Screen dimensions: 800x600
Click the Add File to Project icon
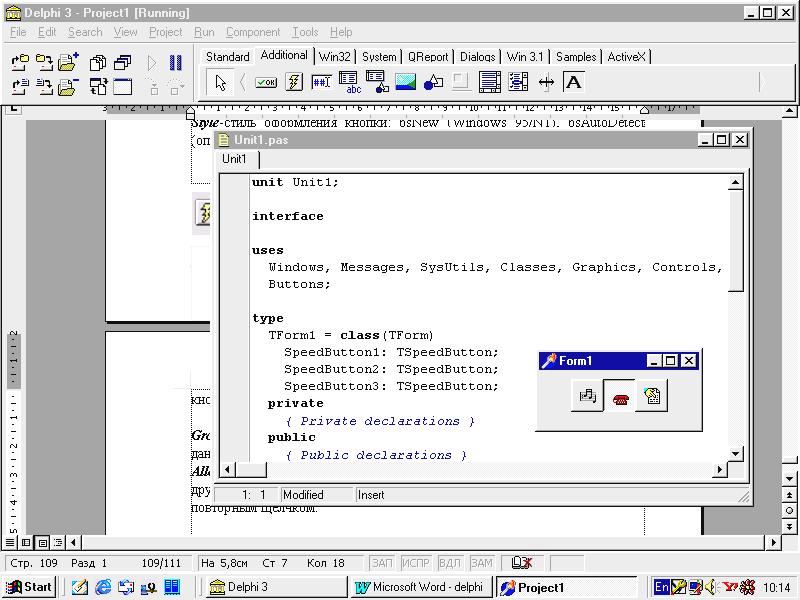pyautogui.click(x=68, y=62)
